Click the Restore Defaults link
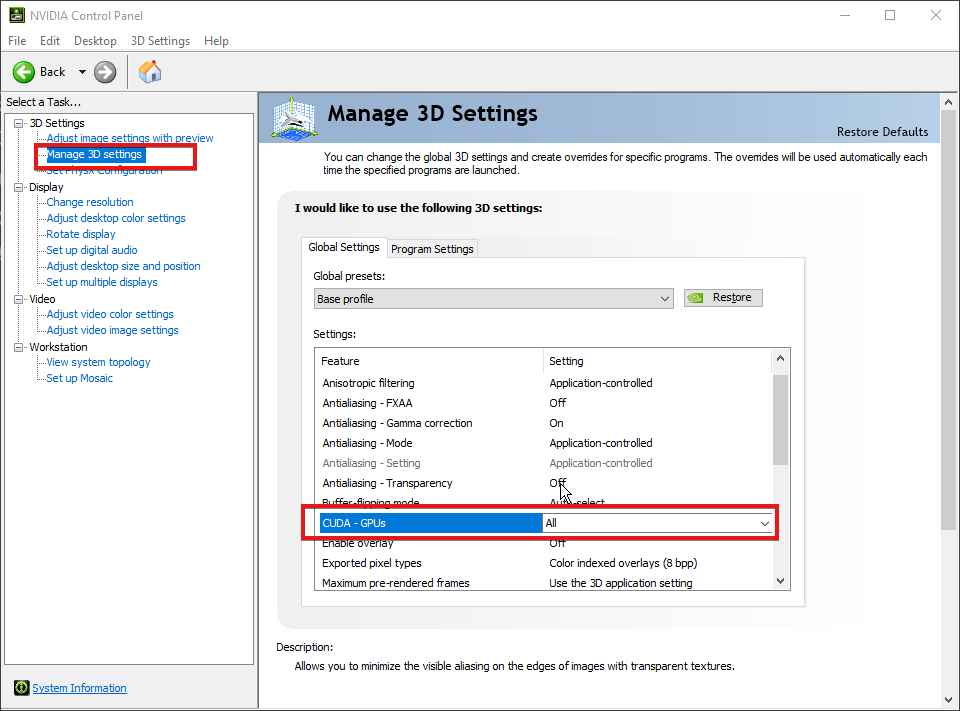 coord(882,132)
